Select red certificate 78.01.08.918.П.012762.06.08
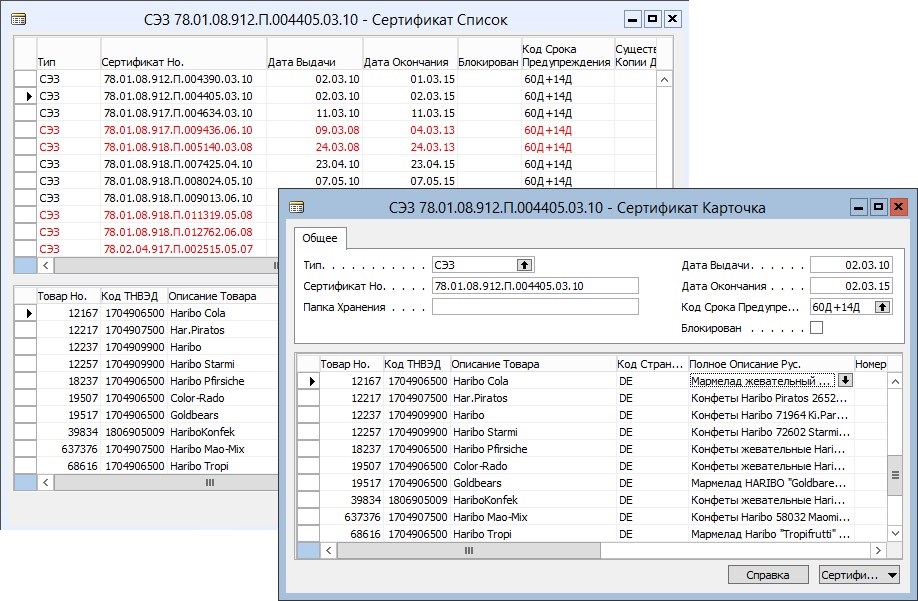 tap(178, 232)
